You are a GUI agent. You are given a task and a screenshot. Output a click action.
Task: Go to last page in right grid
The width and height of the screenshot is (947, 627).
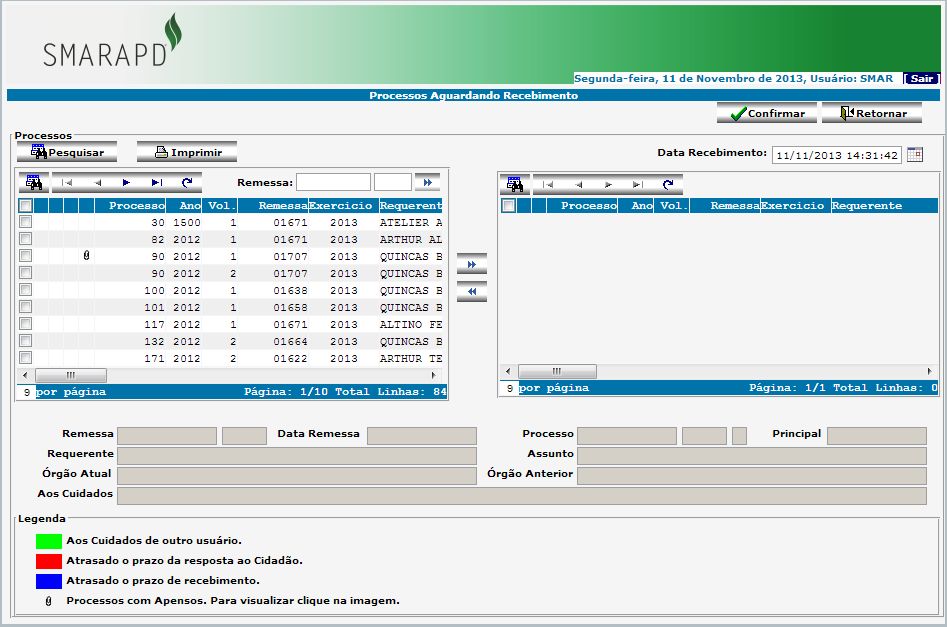click(x=638, y=184)
